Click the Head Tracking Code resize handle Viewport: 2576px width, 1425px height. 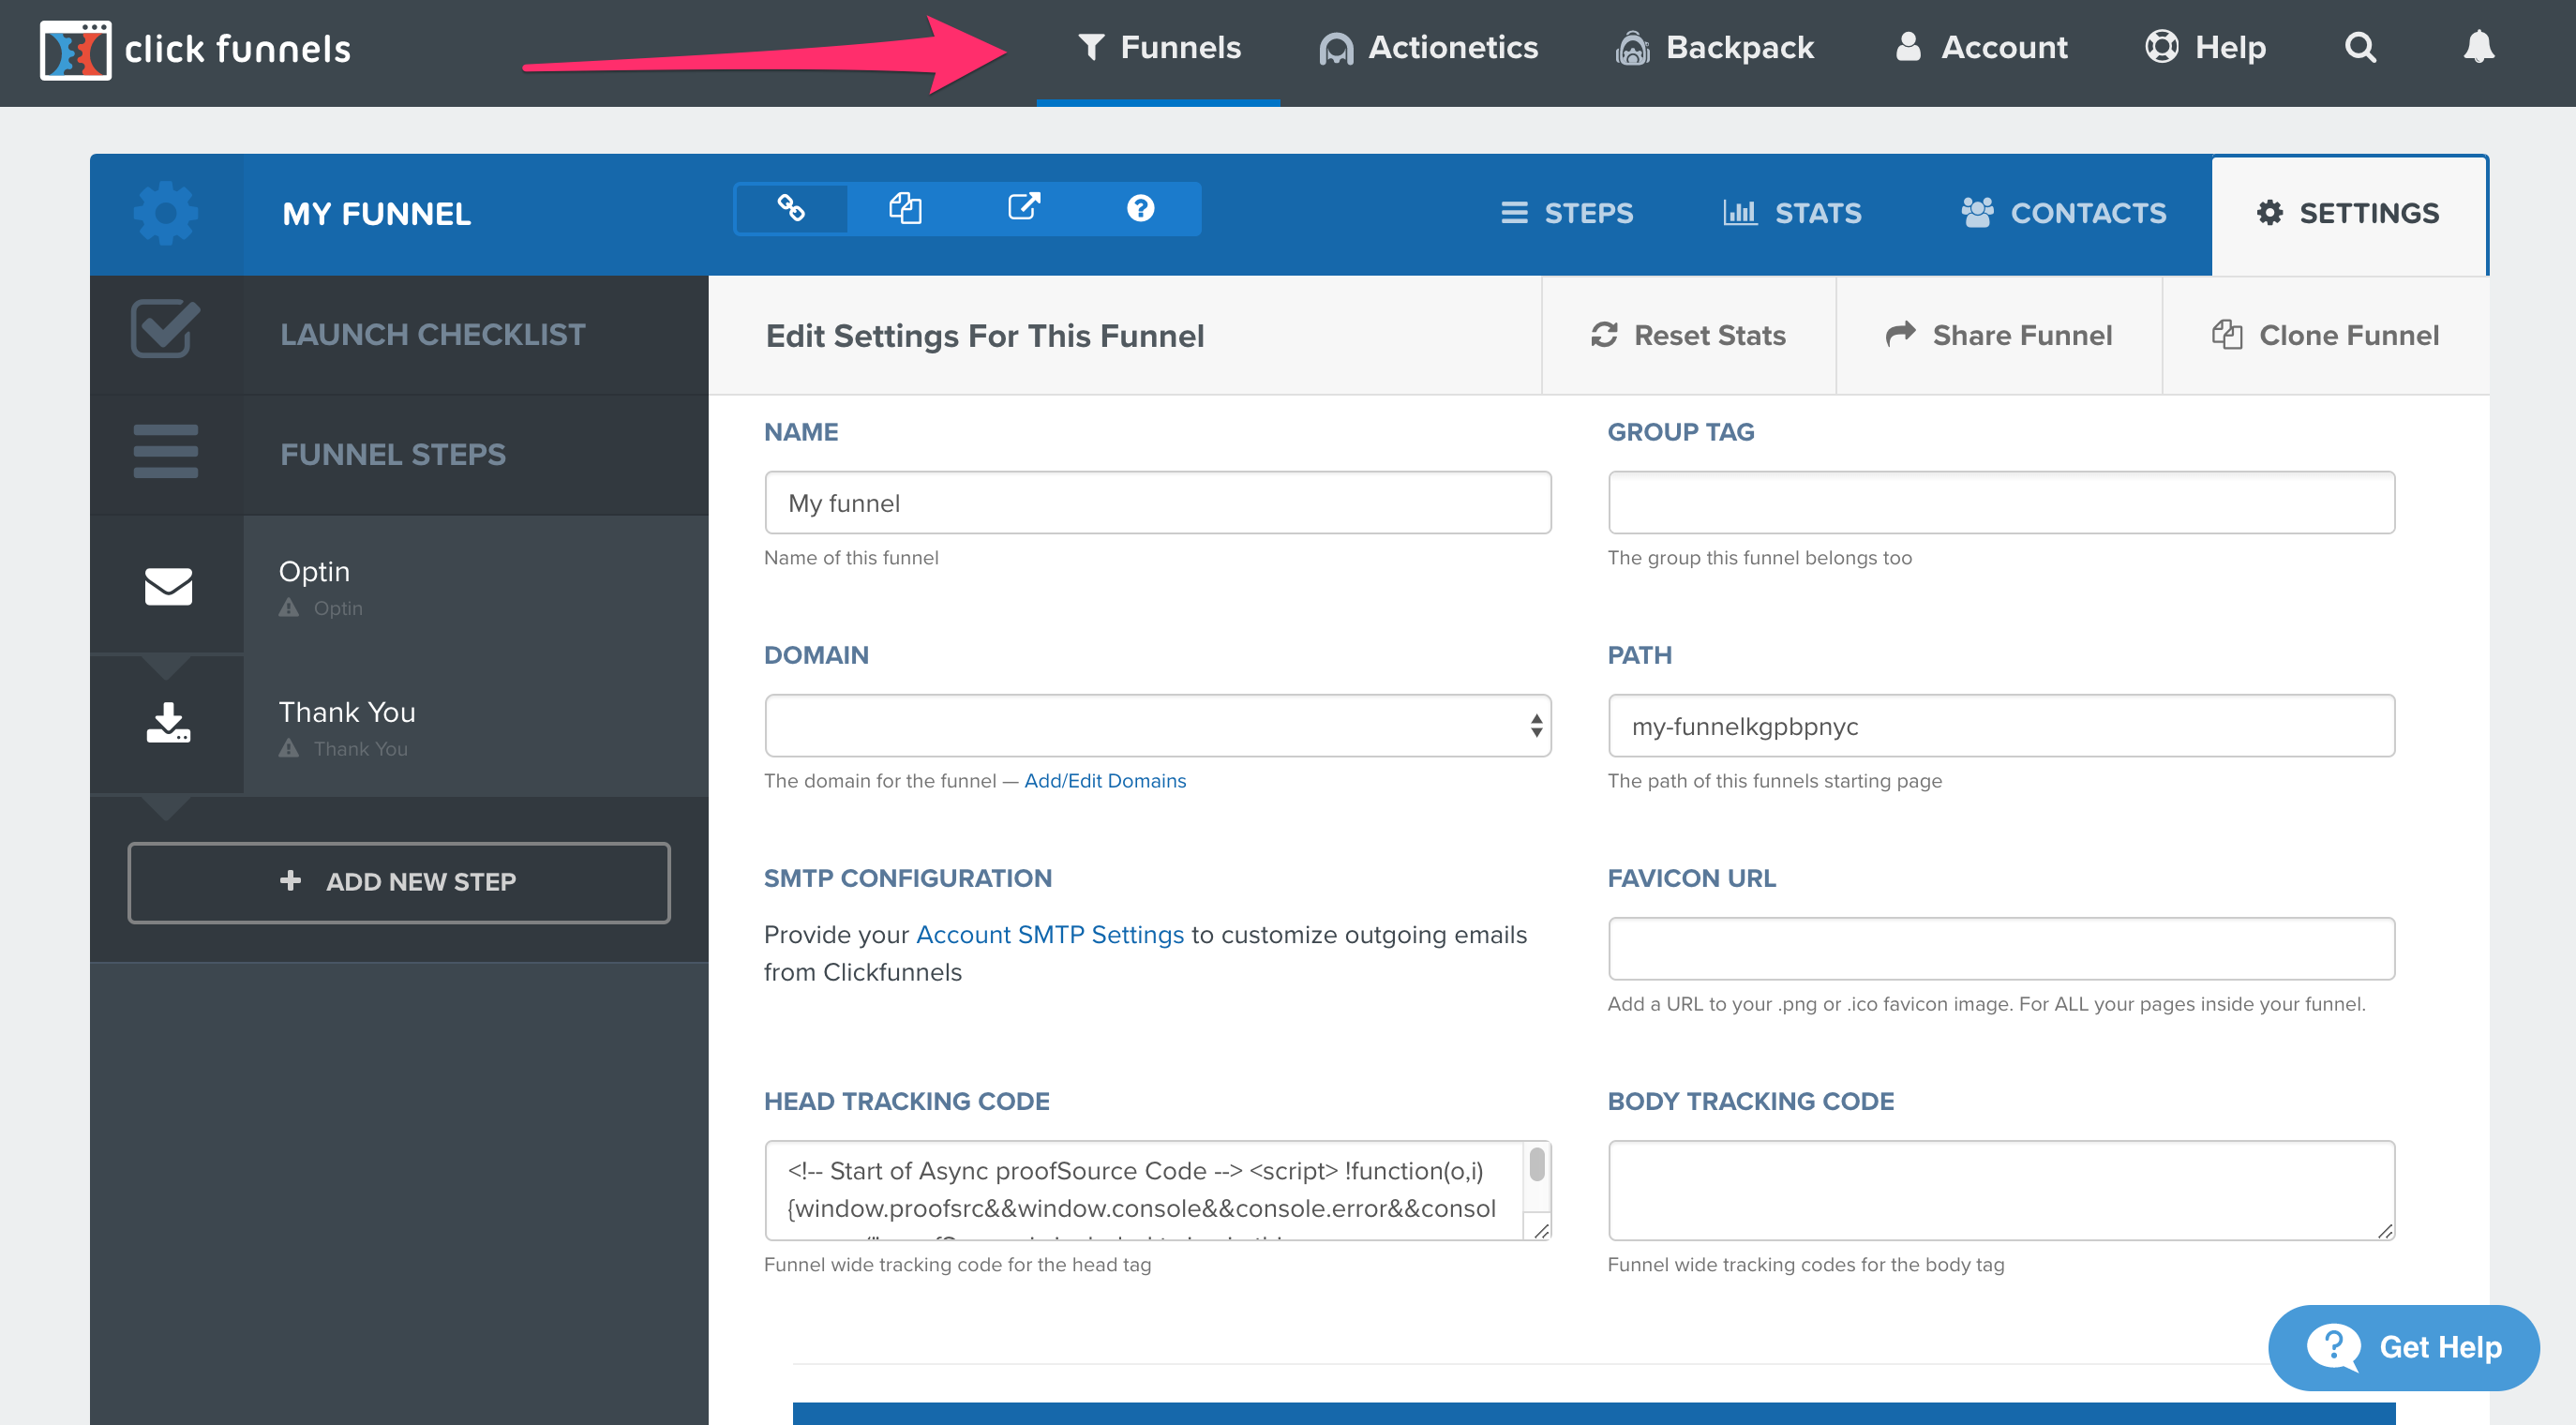point(1540,1229)
